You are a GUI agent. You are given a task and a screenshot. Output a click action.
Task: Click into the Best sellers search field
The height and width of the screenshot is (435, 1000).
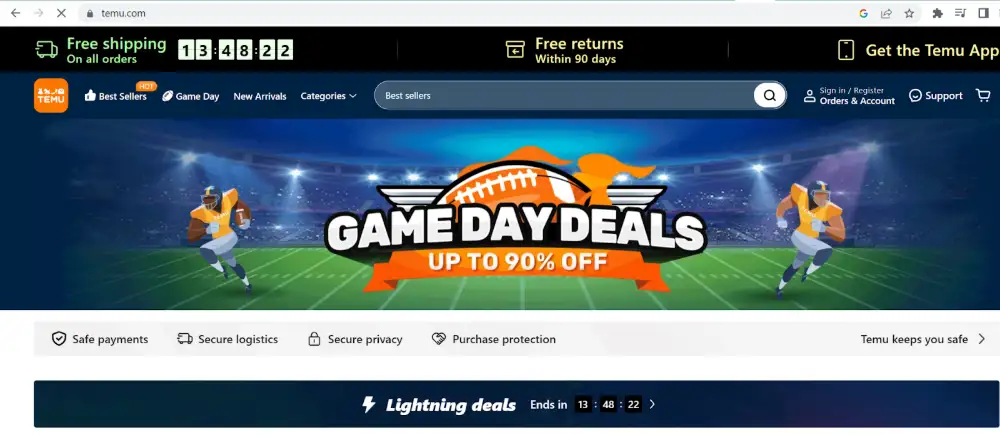point(564,96)
